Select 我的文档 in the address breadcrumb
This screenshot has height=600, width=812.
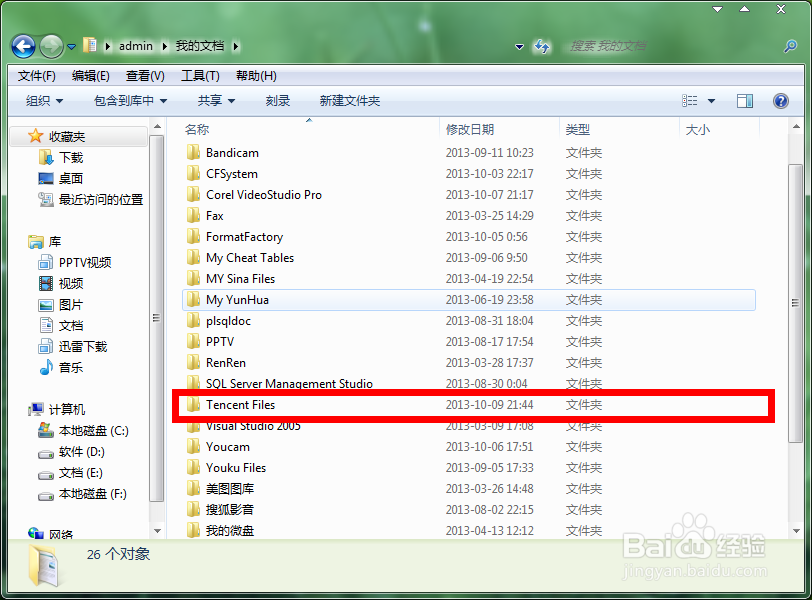[199, 46]
